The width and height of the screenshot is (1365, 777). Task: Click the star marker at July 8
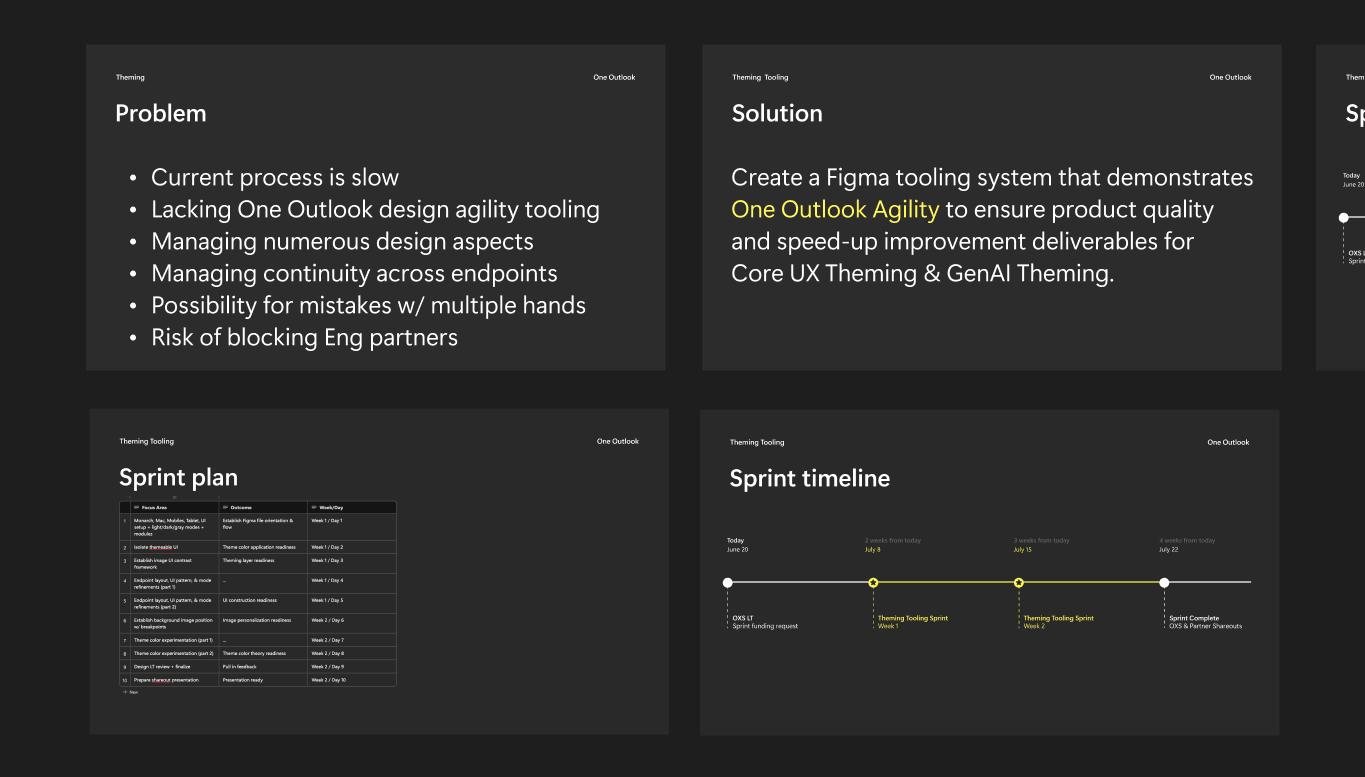[x=873, y=582]
